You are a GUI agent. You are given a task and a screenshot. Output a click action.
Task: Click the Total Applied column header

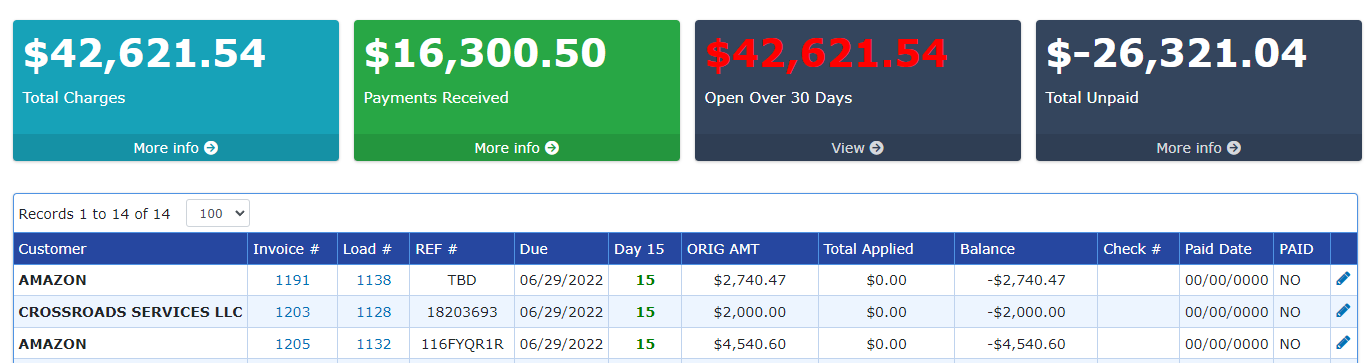868,249
